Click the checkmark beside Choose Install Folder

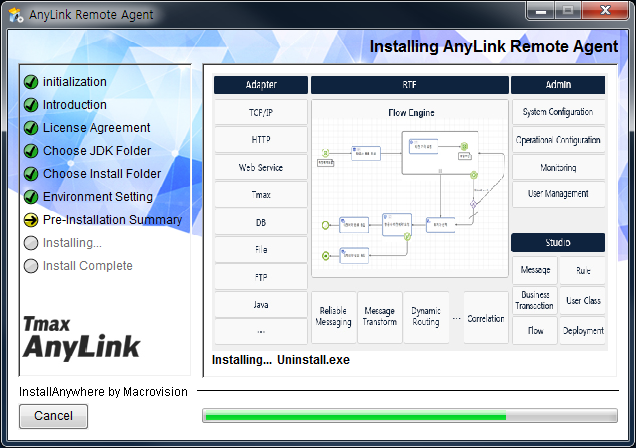pos(31,174)
